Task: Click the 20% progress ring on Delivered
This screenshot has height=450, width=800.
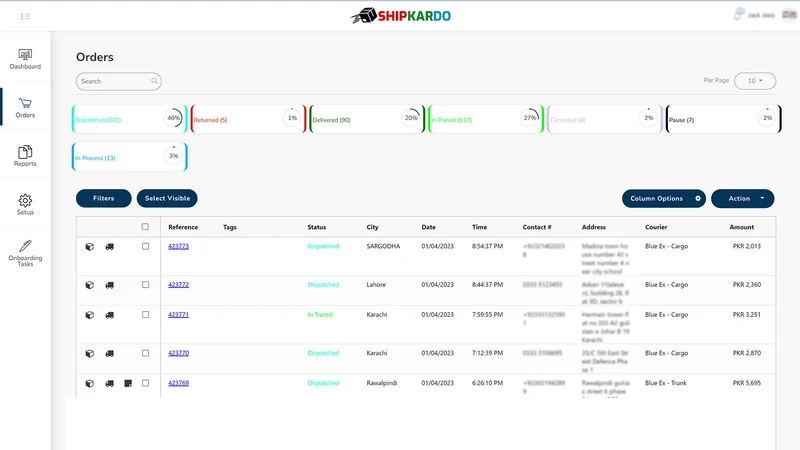Action: [411, 118]
